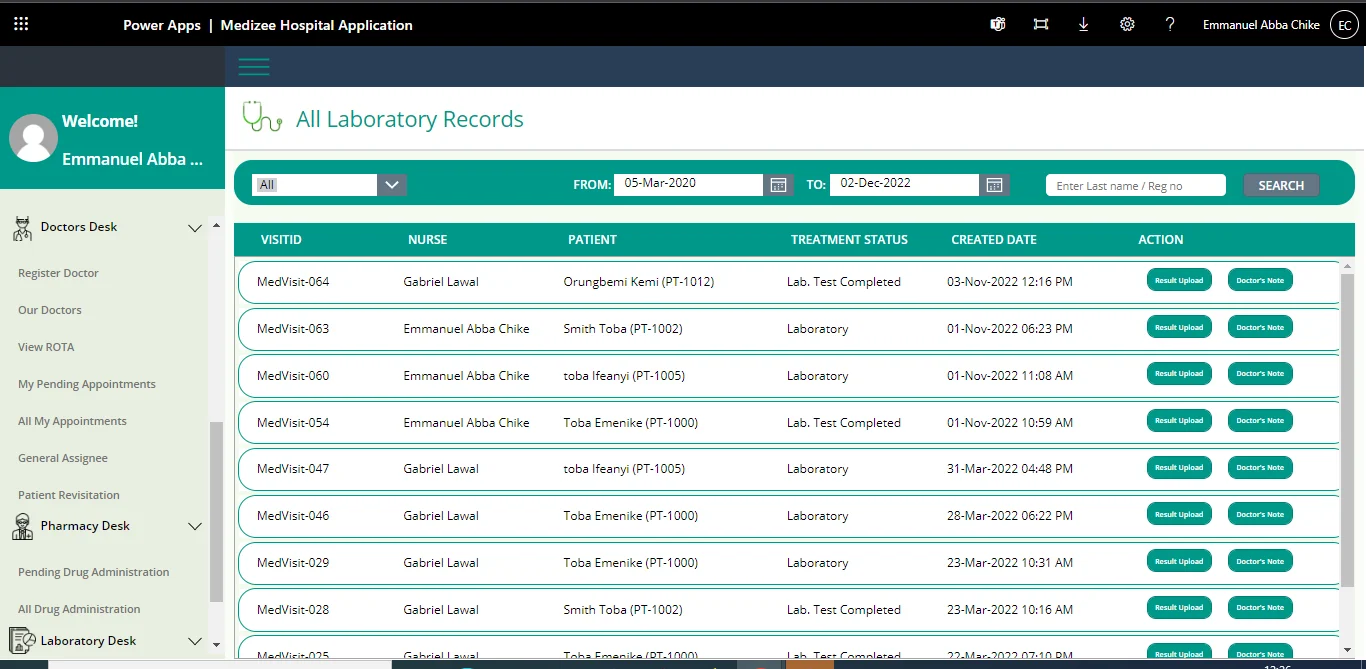Collapse the Doctors Desk section
The height and width of the screenshot is (669, 1366).
(x=195, y=228)
